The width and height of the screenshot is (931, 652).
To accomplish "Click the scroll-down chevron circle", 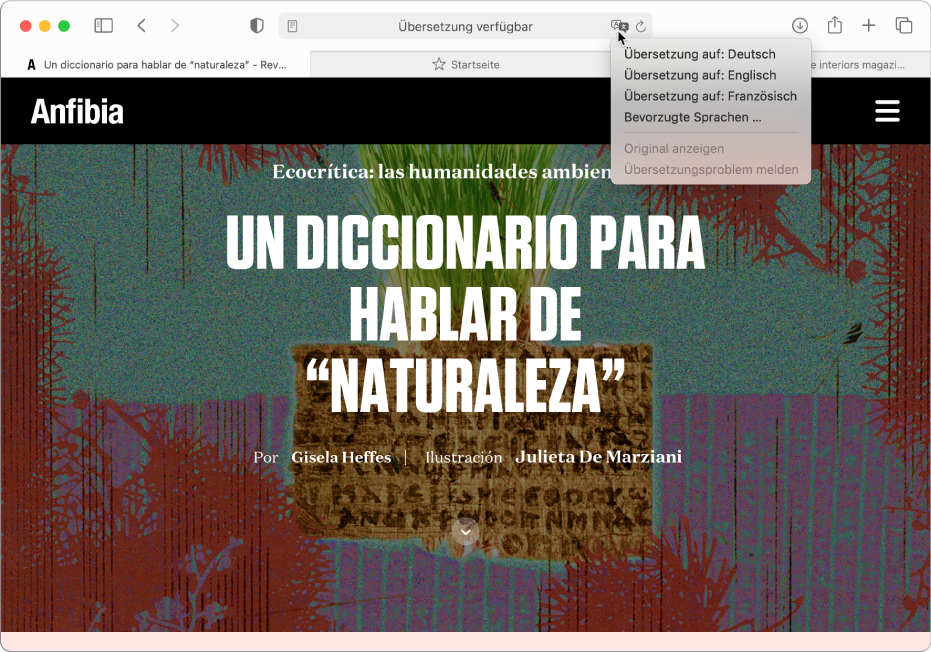I will (x=466, y=531).
